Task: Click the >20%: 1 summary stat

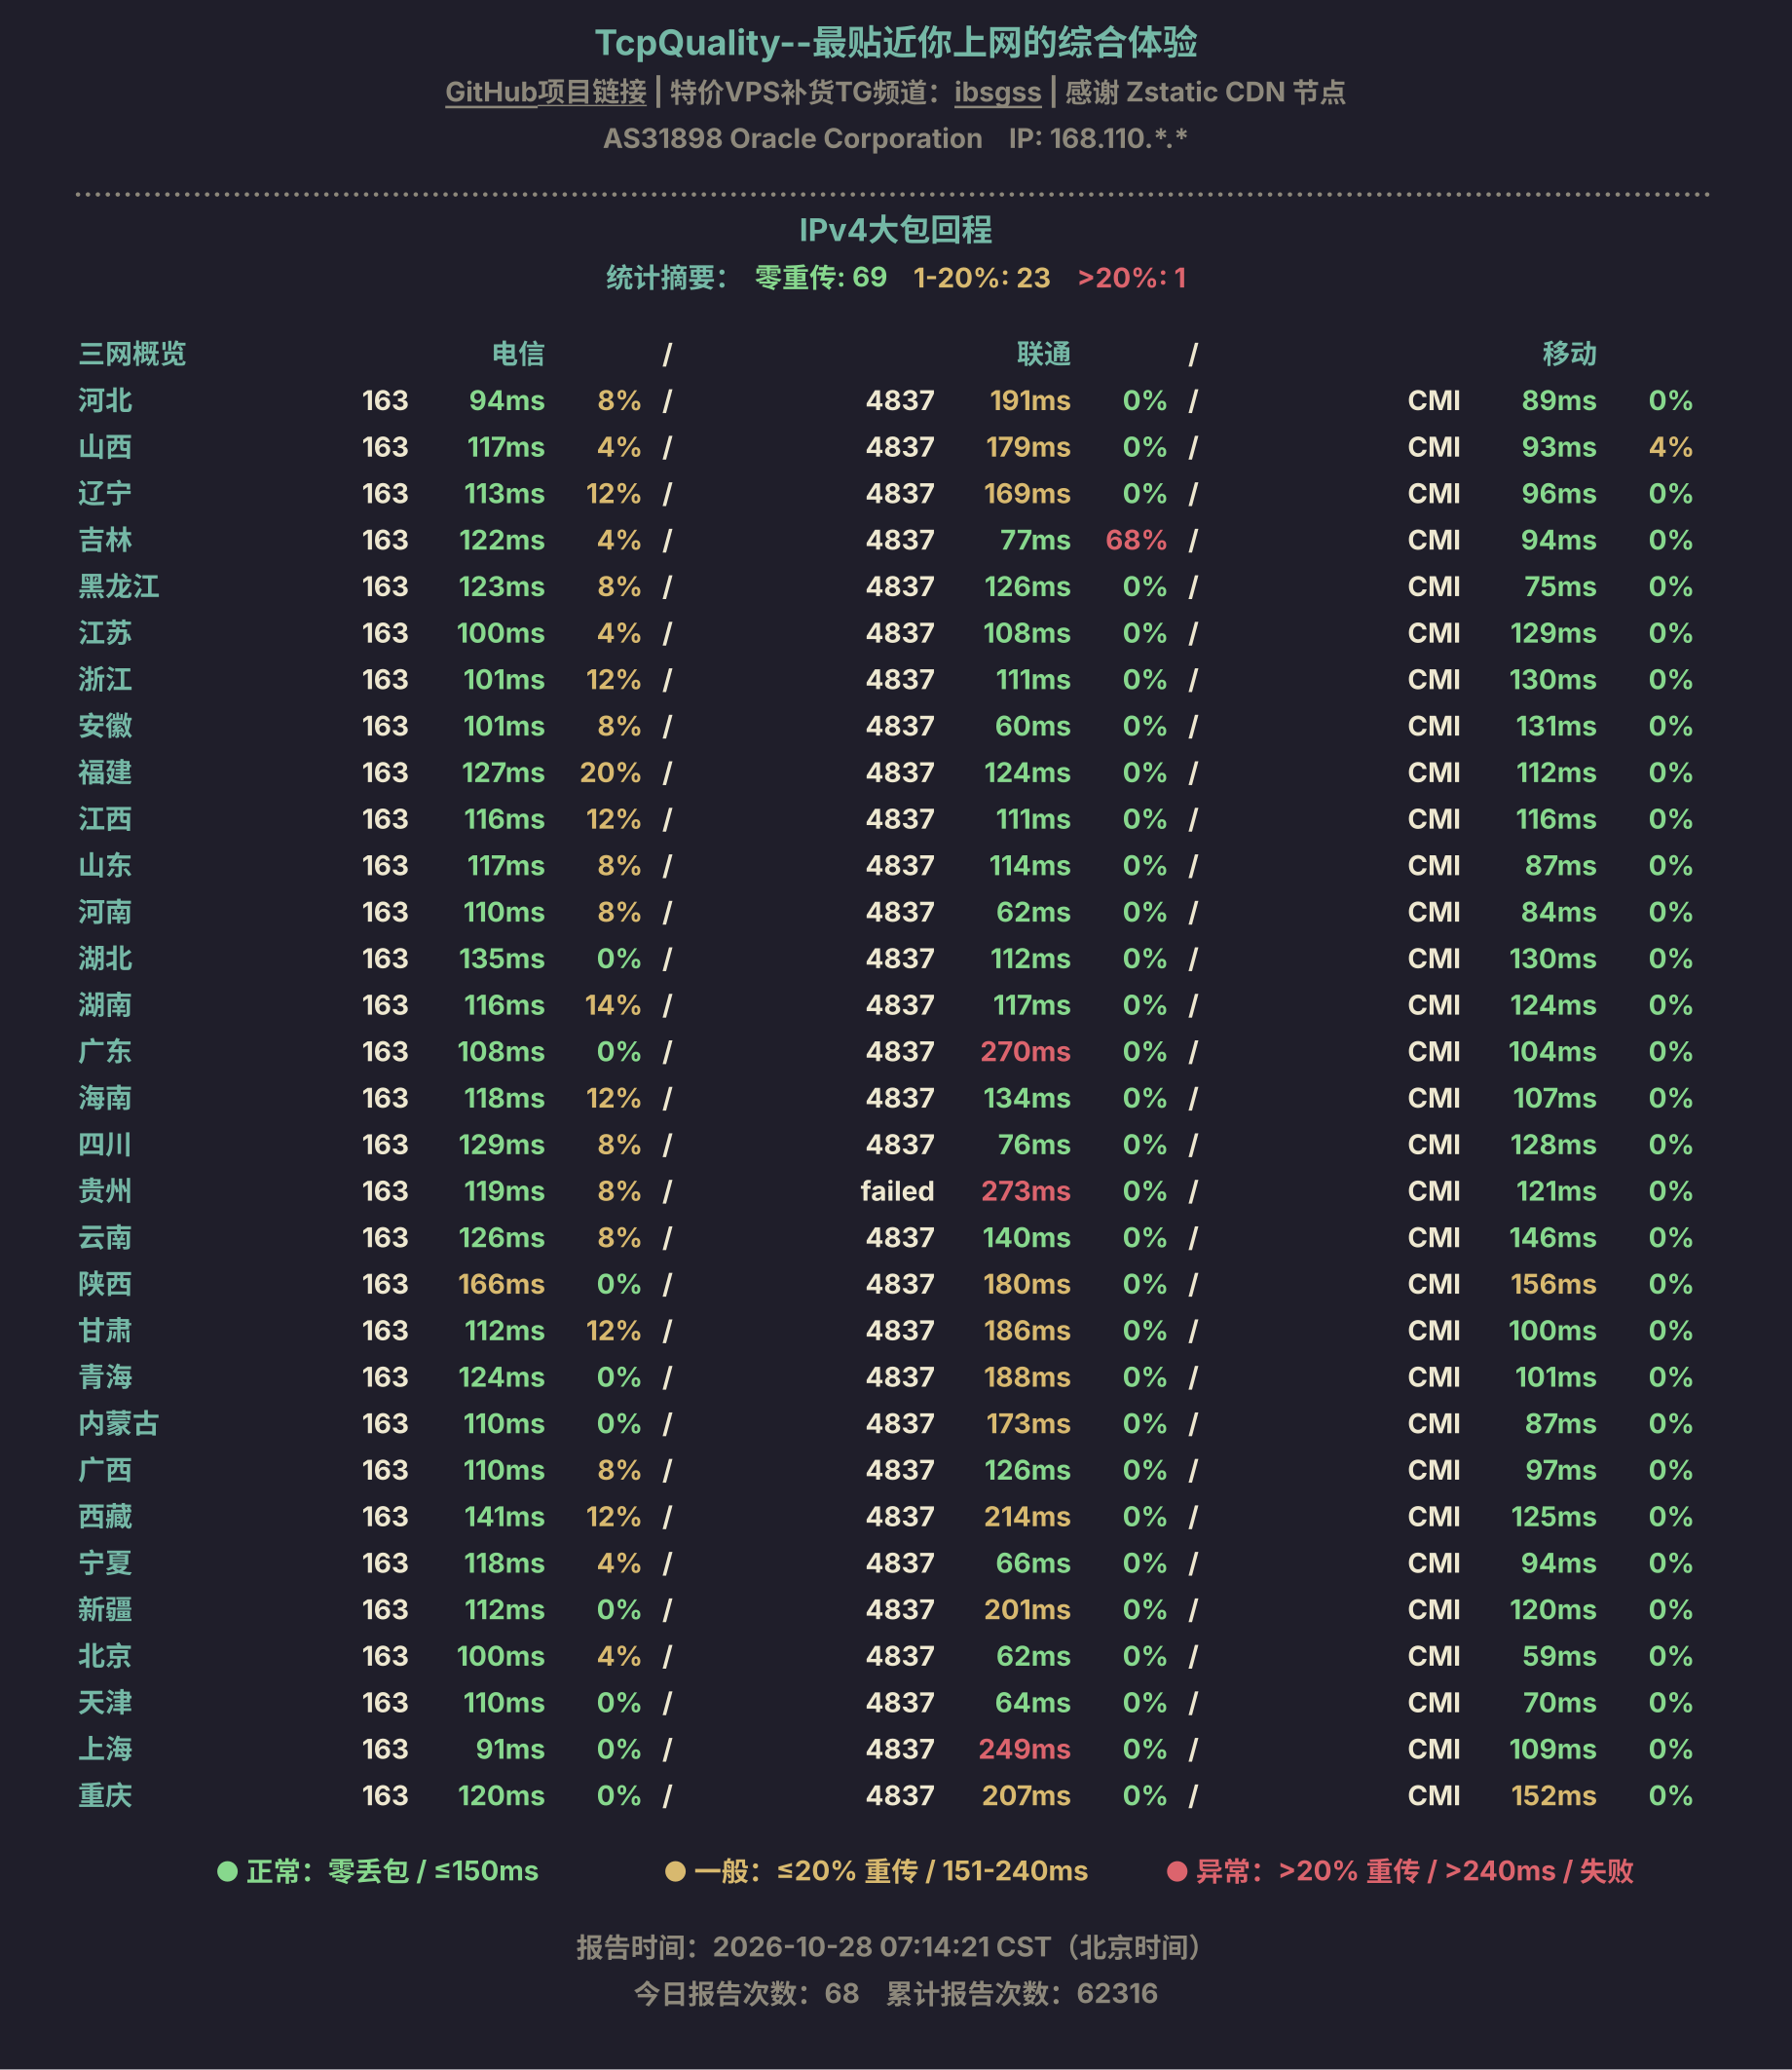Action: tap(1131, 277)
